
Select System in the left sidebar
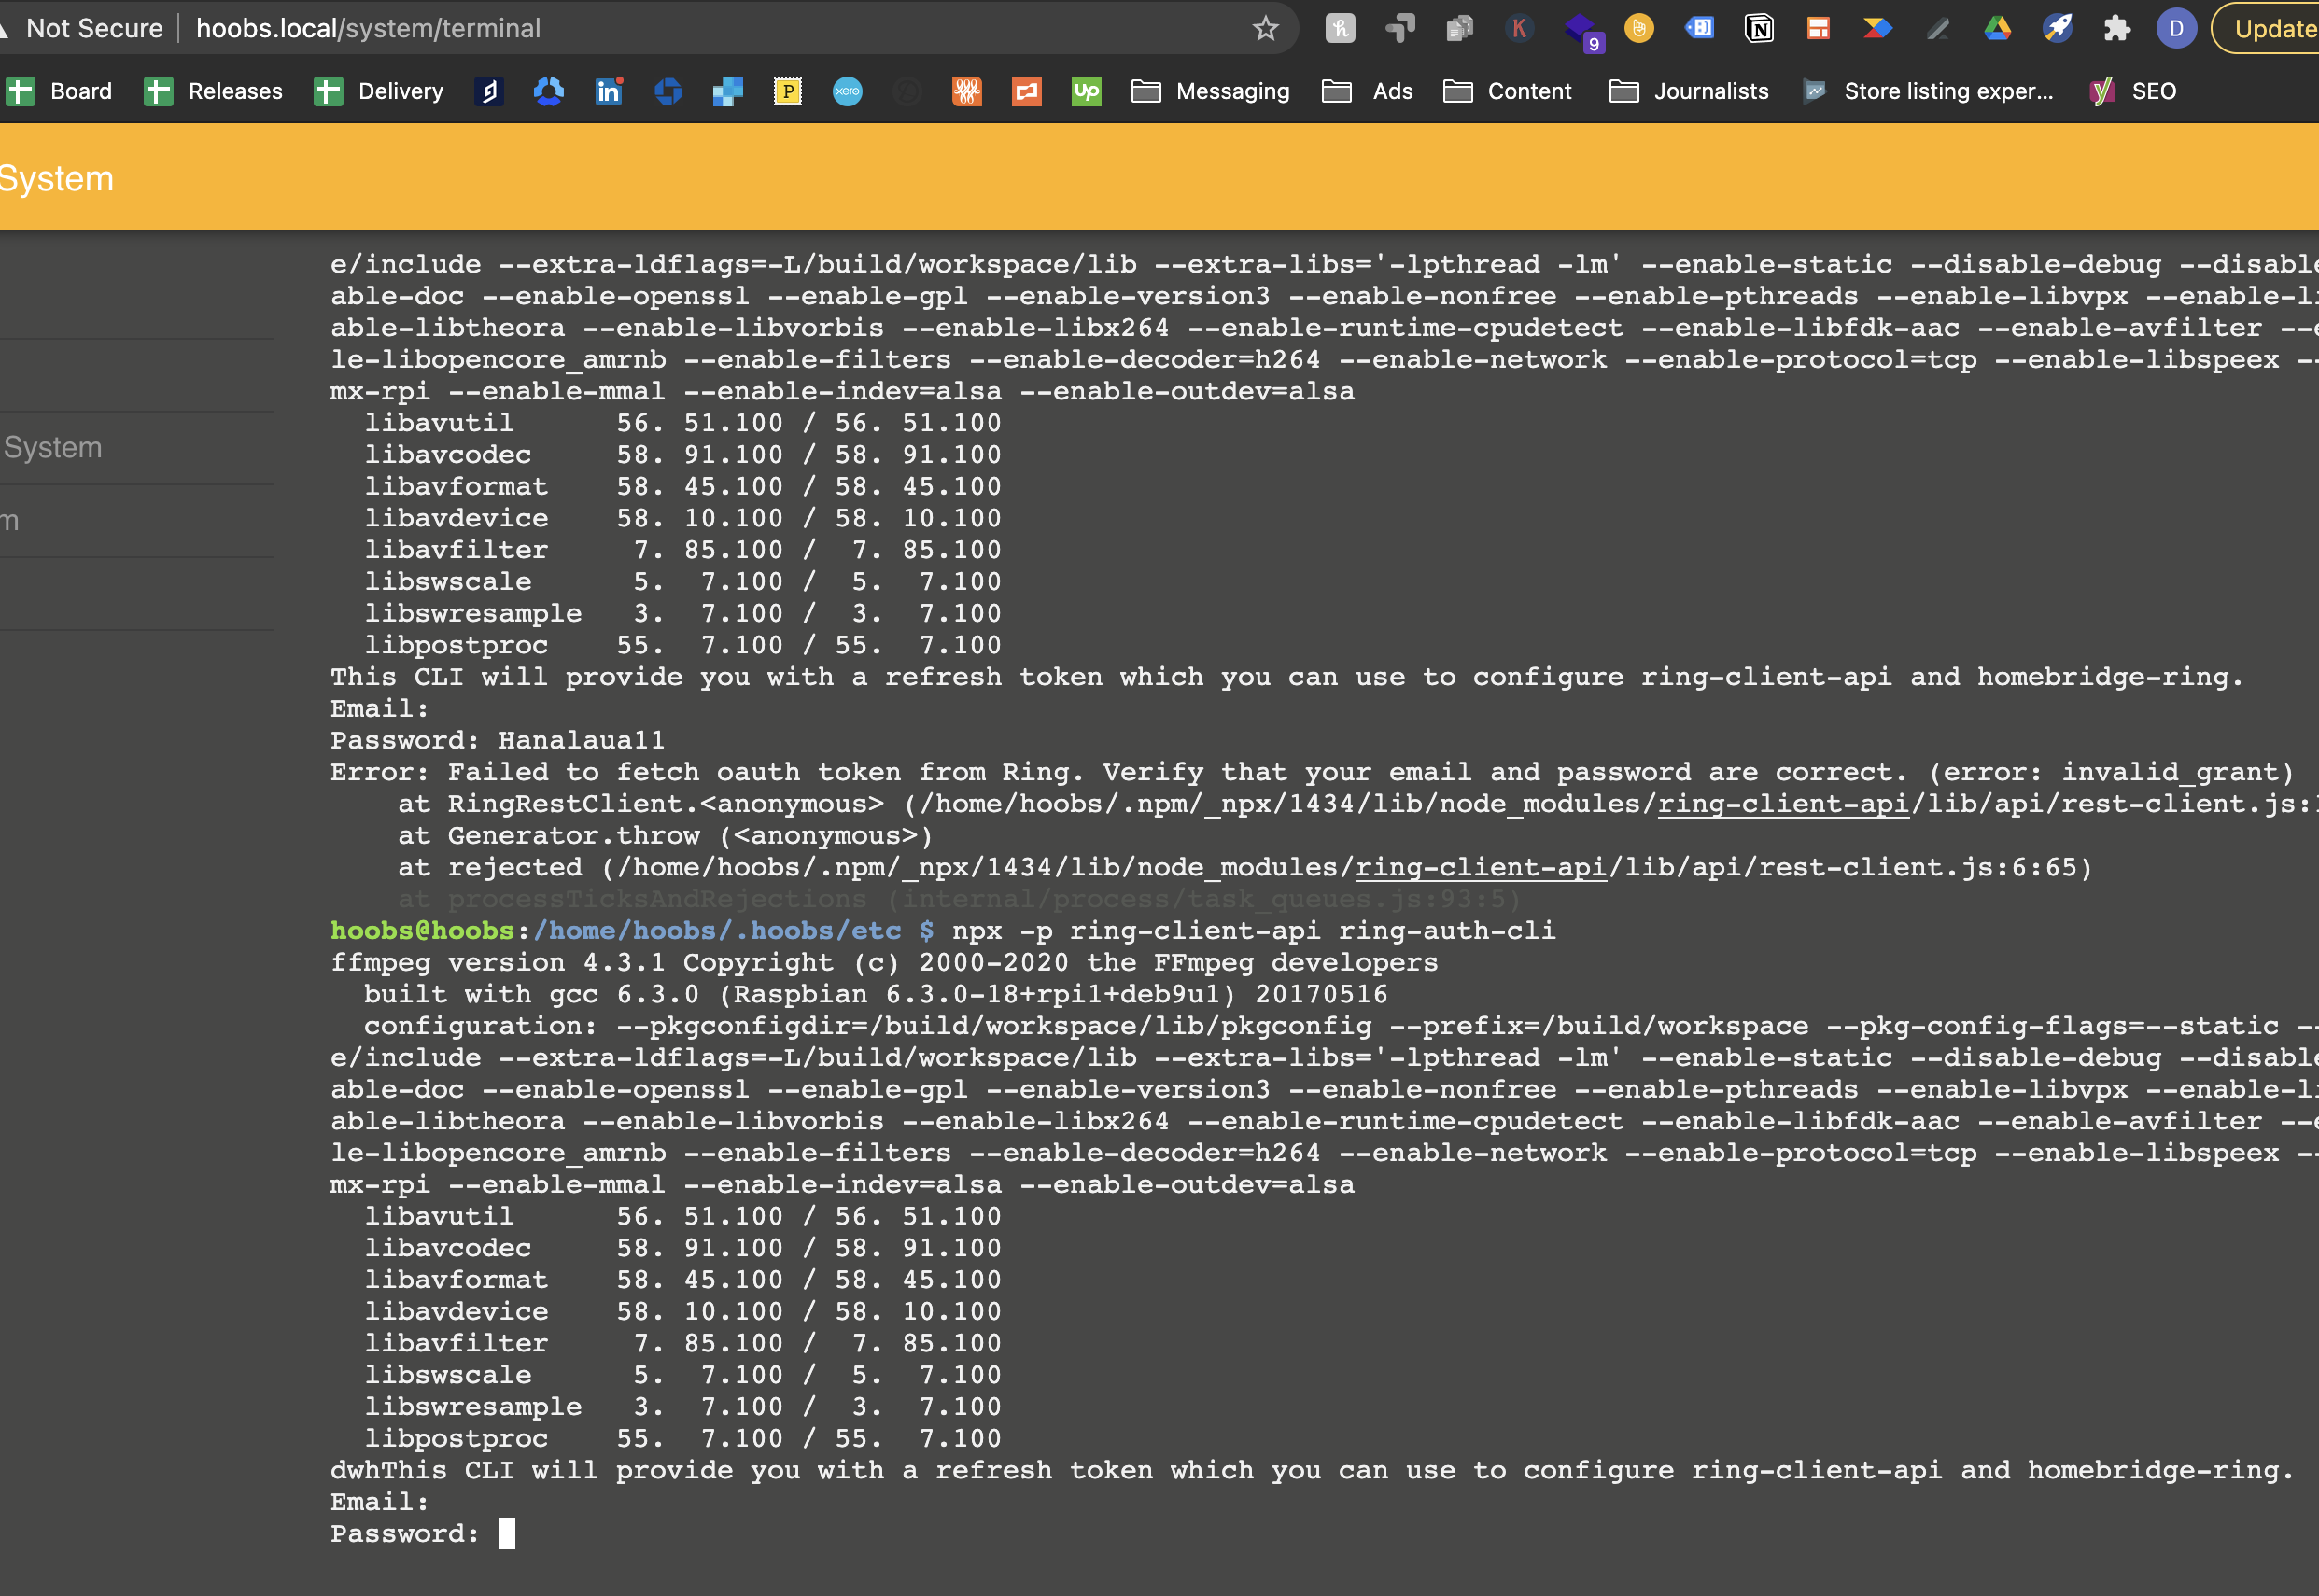click(53, 447)
